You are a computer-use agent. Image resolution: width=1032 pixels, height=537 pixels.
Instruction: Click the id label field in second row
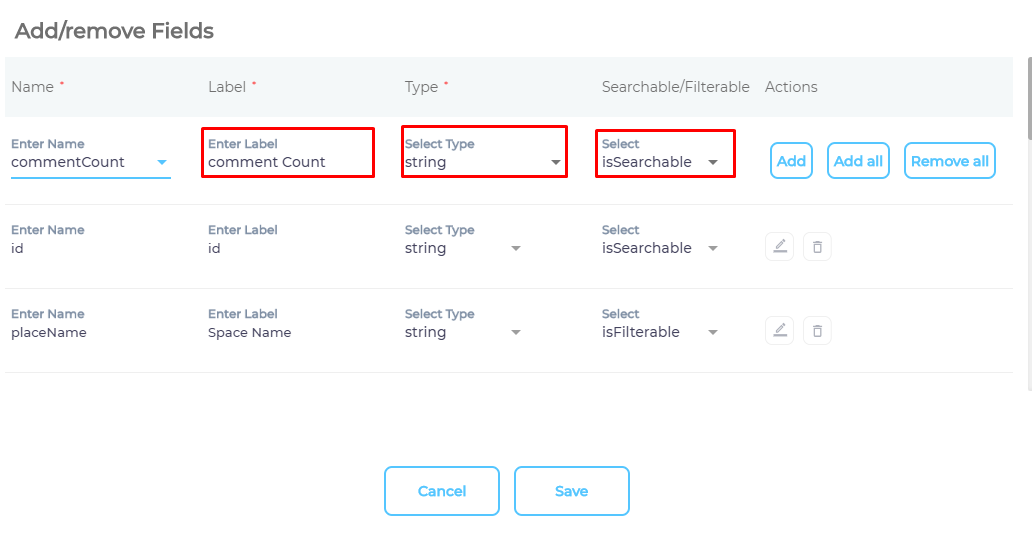tap(250, 248)
